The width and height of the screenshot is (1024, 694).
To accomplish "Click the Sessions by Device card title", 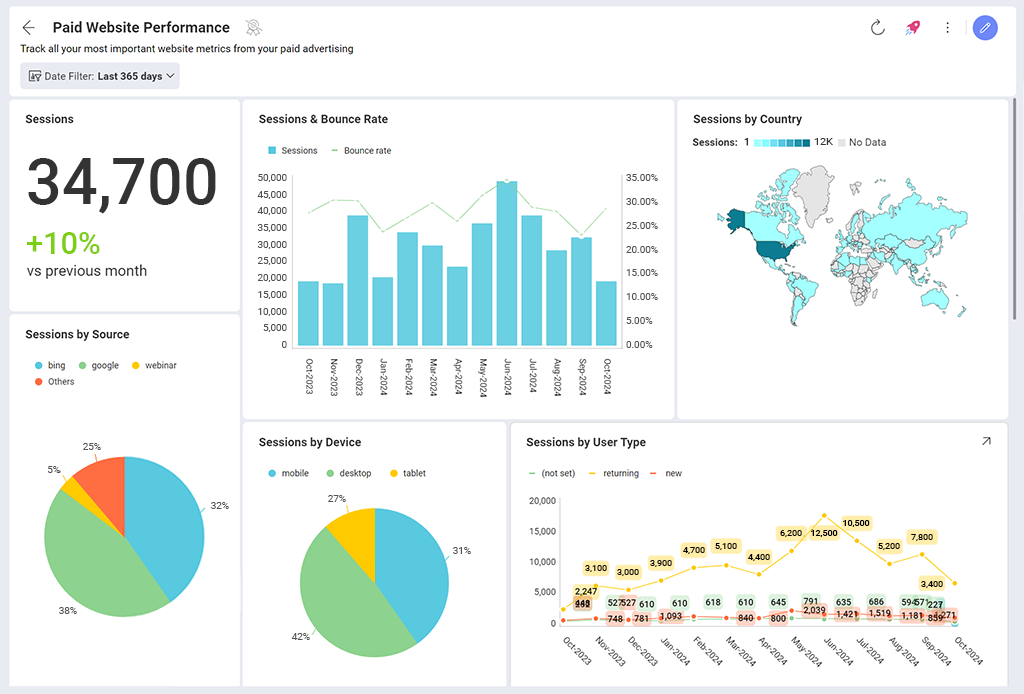I will pyautogui.click(x=310, y=442).
